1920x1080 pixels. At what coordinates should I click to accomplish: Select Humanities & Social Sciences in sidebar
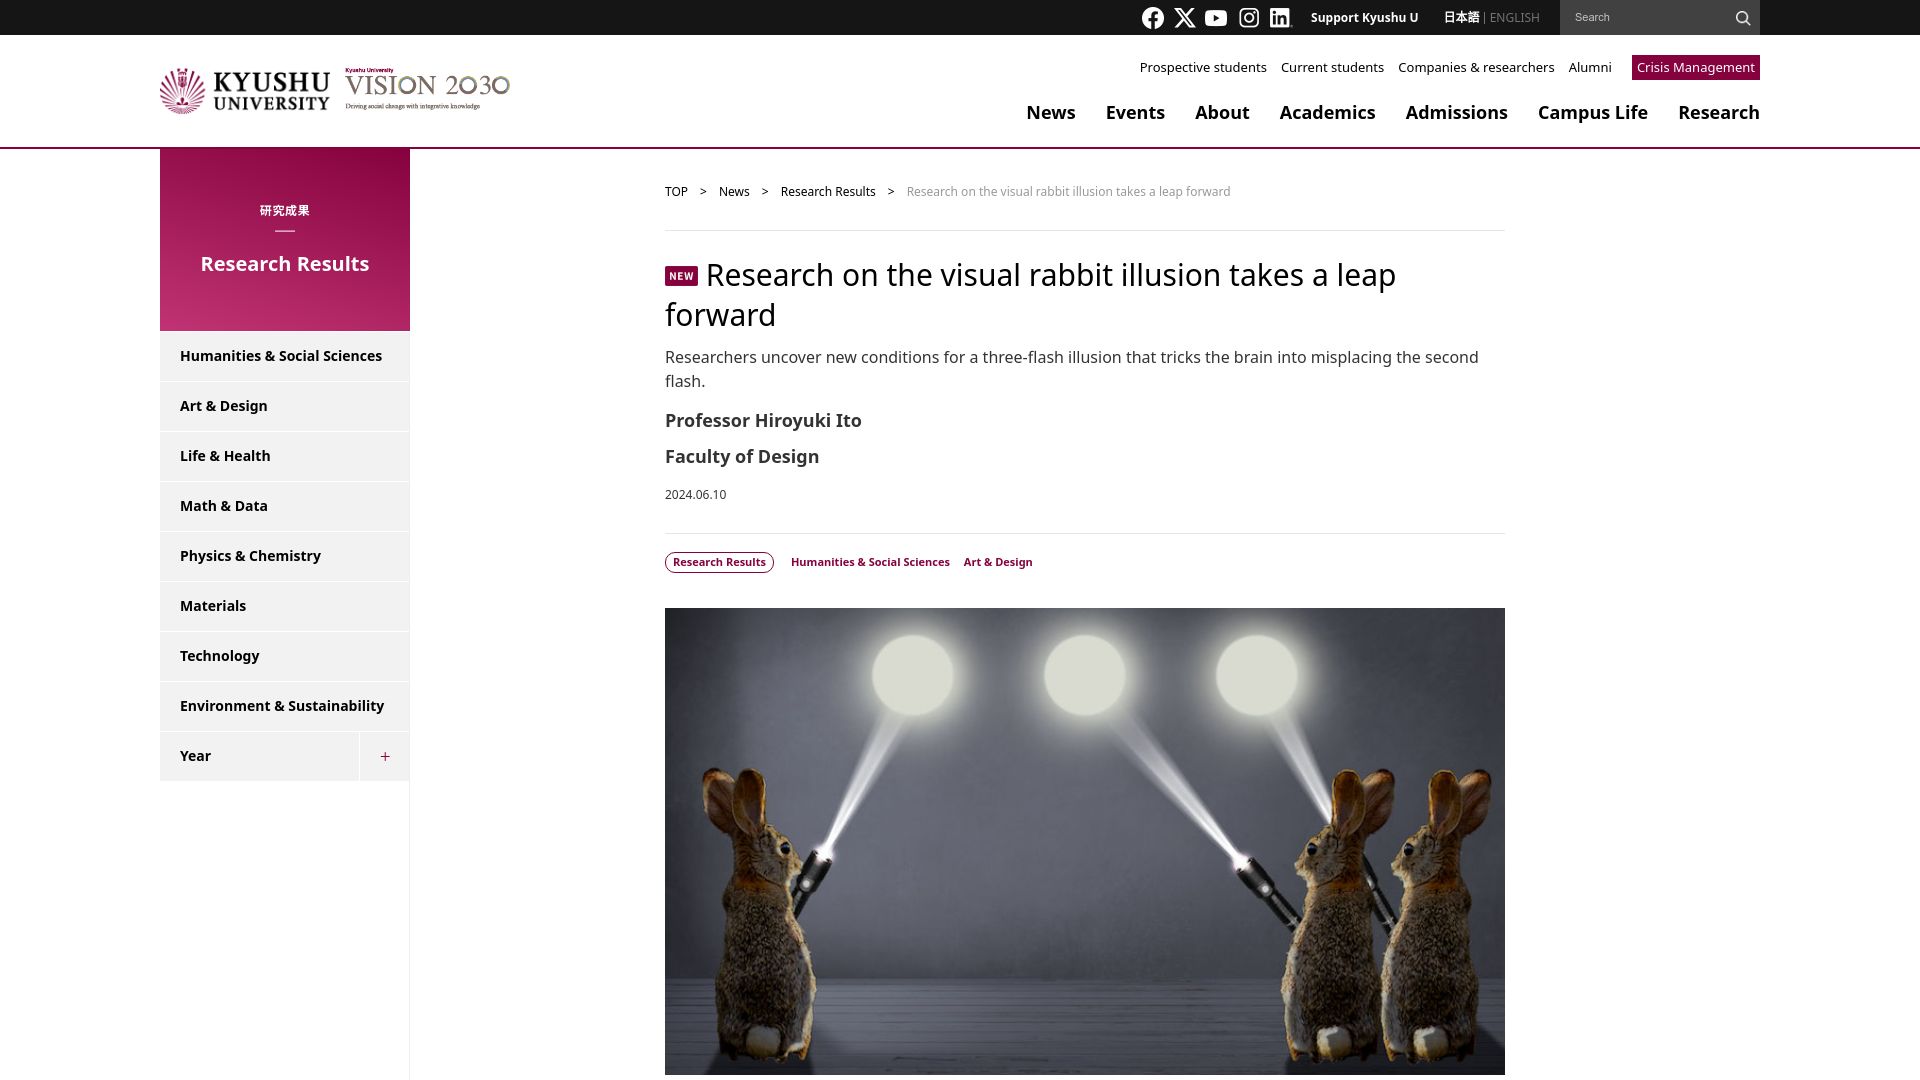(x=285, y=356)
